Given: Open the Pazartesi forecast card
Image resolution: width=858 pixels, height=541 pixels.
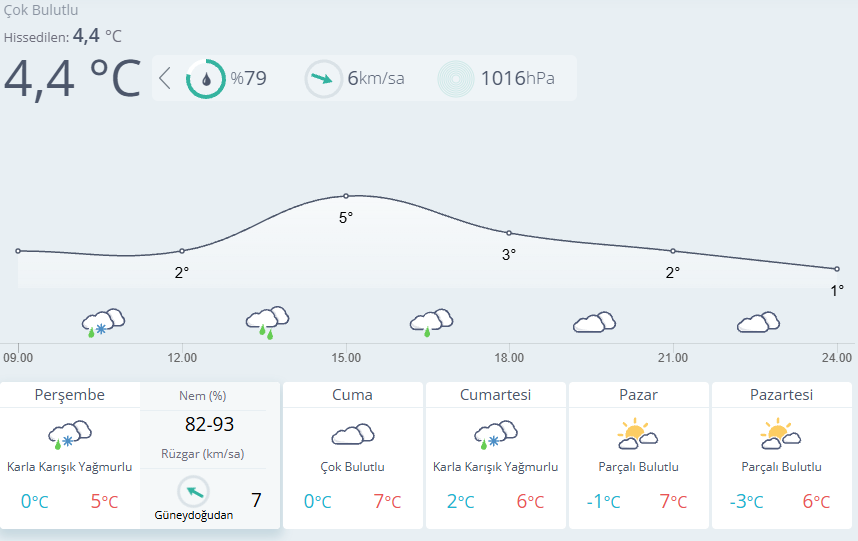Looking at the screenshot, I should [x=781, y=395].
